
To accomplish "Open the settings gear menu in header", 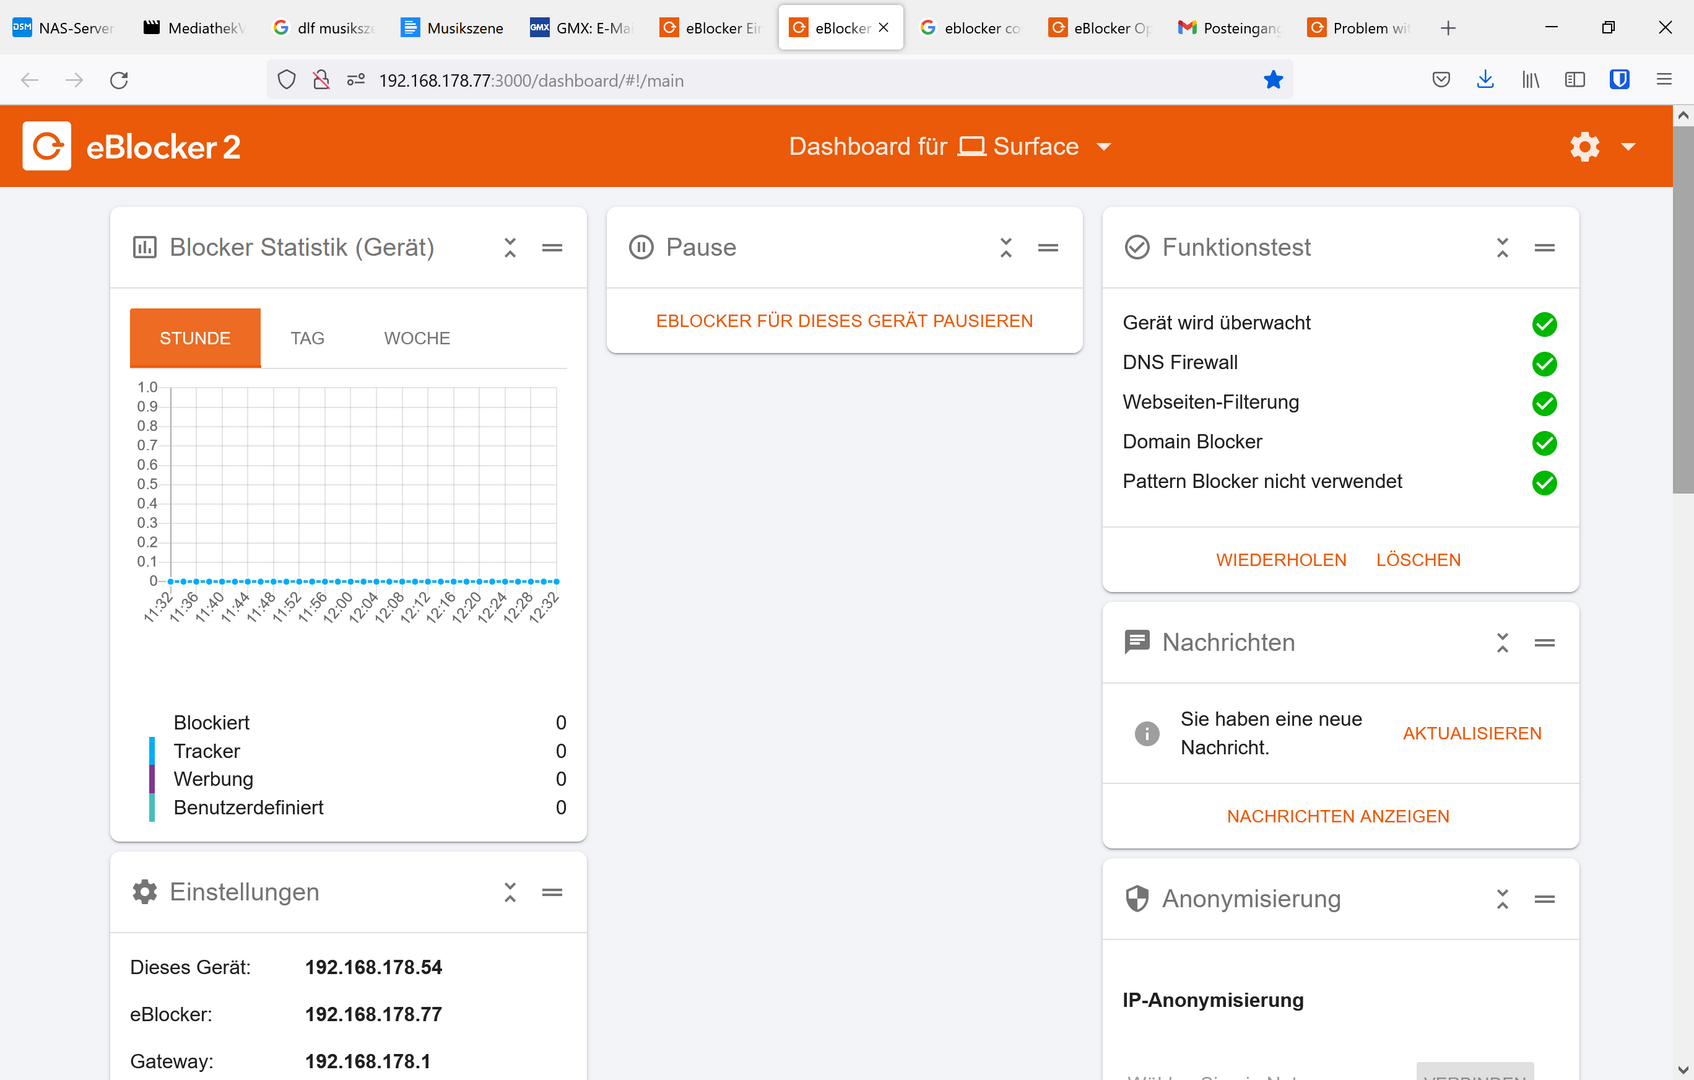I will (x=1585, y=147).
